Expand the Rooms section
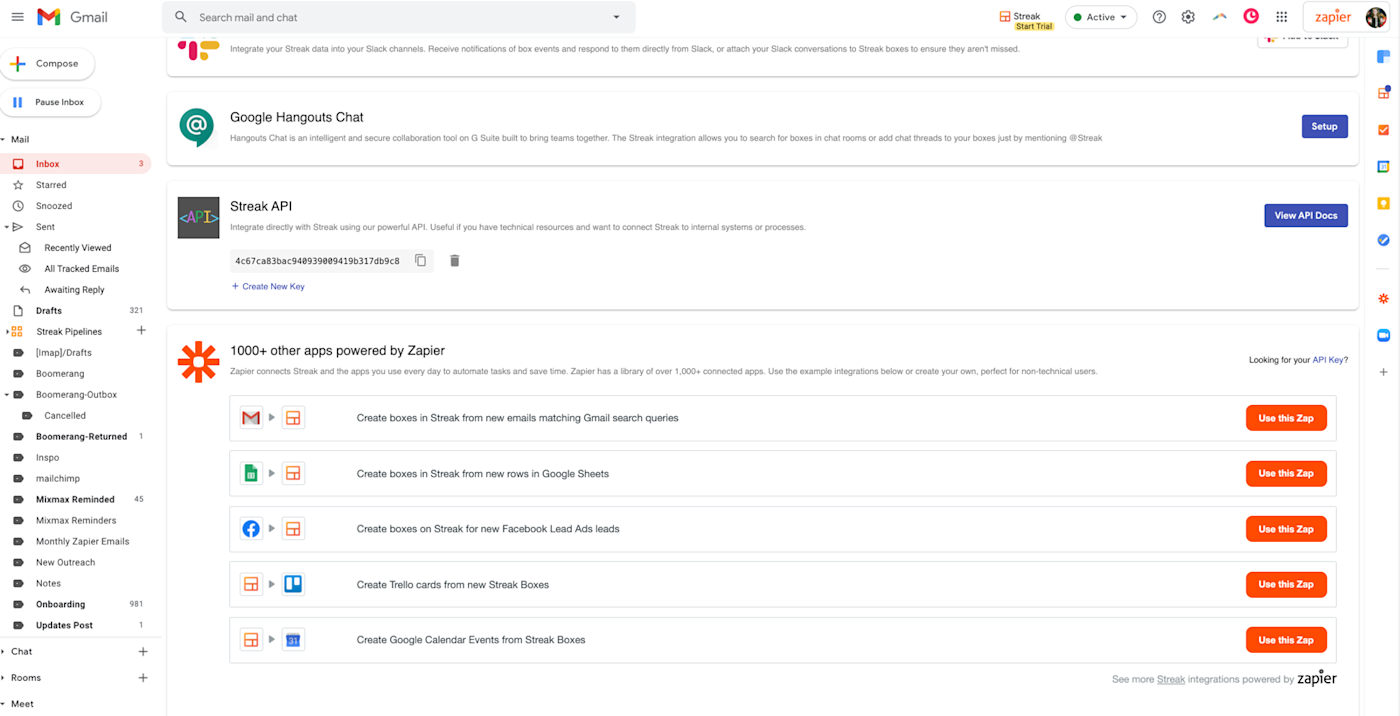The width and height of the screenshot is (1400, 716). (4, 678)
